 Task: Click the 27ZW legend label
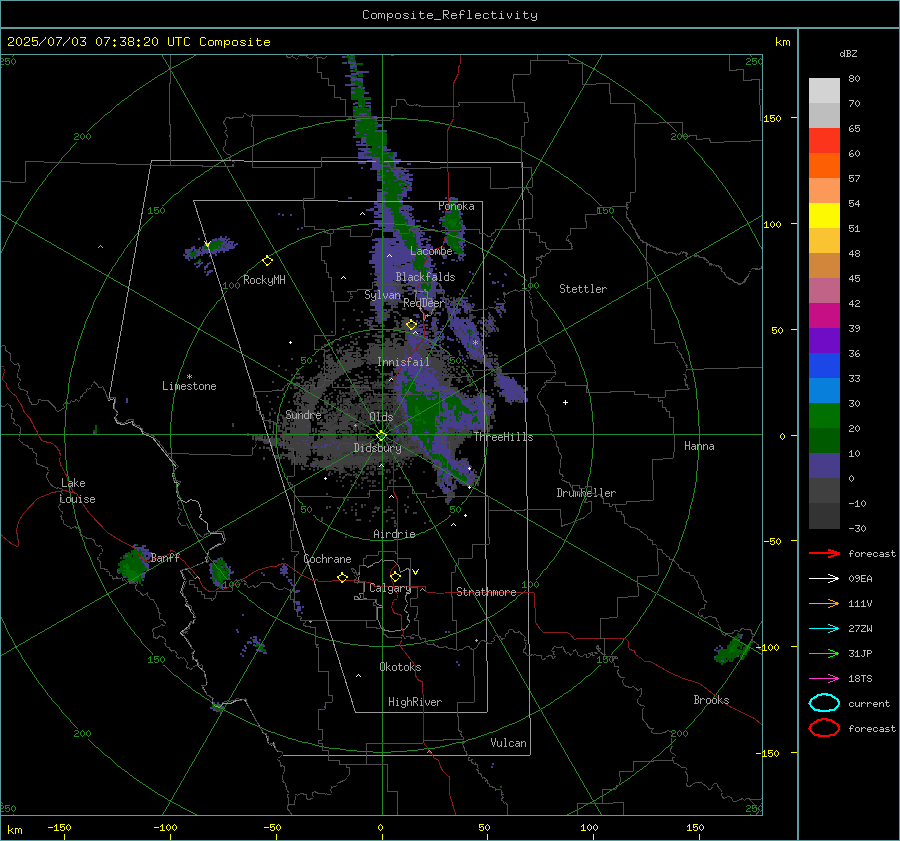point(860,629)
